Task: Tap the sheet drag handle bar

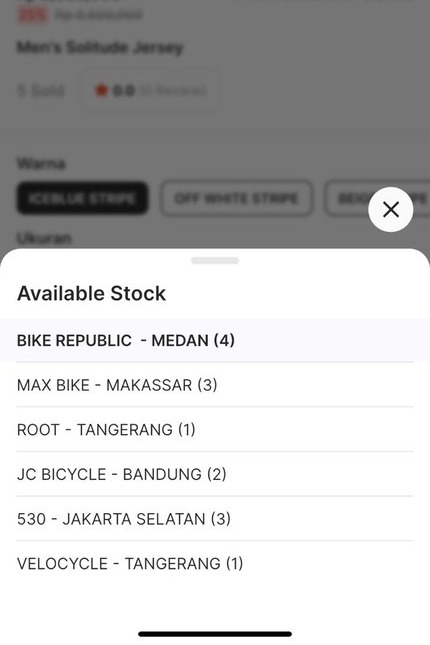Action: [215, 260]
